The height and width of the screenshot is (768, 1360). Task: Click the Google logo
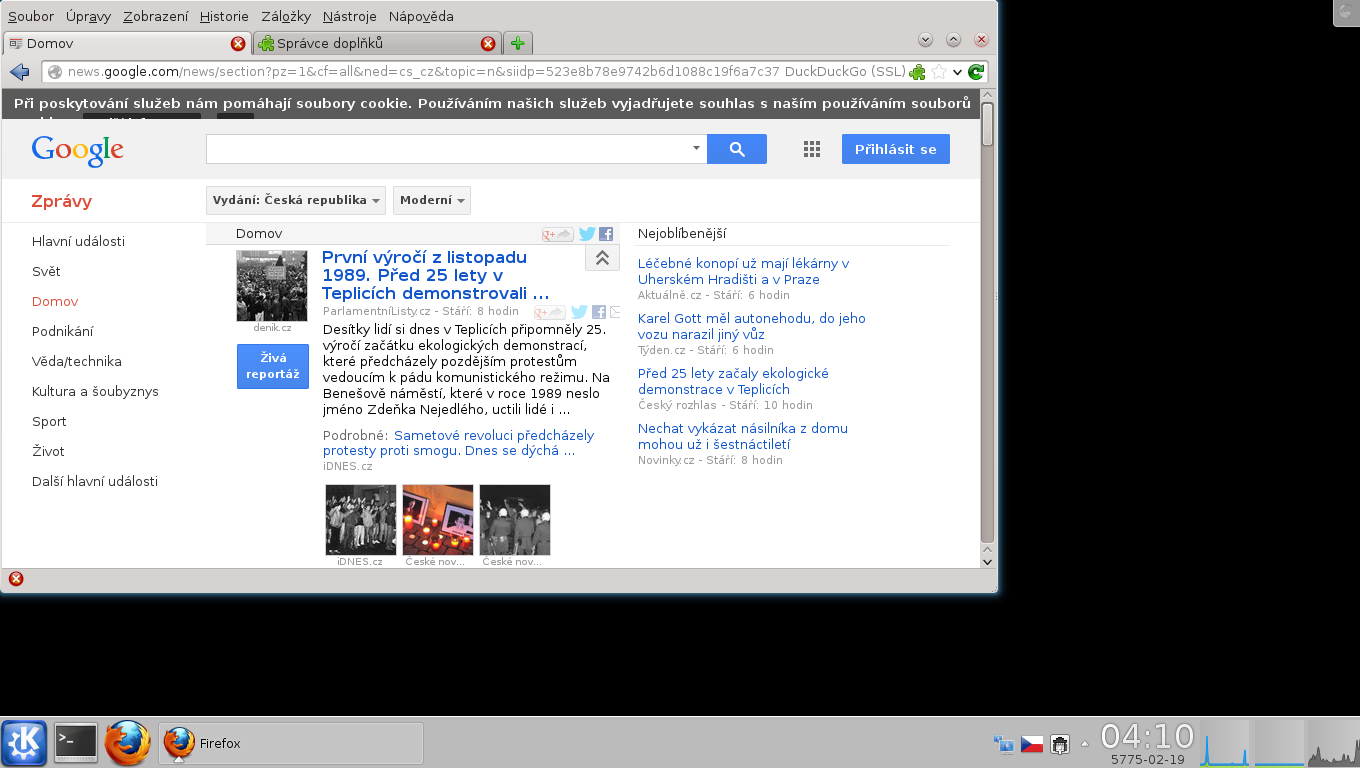pyautogui.click(x=78, y=150)
